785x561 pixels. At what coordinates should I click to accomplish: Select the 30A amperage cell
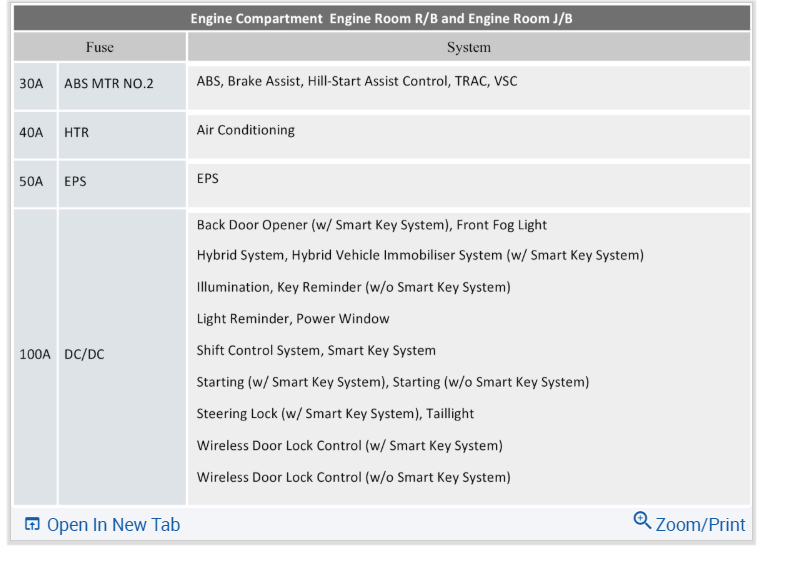click(32, 84)
